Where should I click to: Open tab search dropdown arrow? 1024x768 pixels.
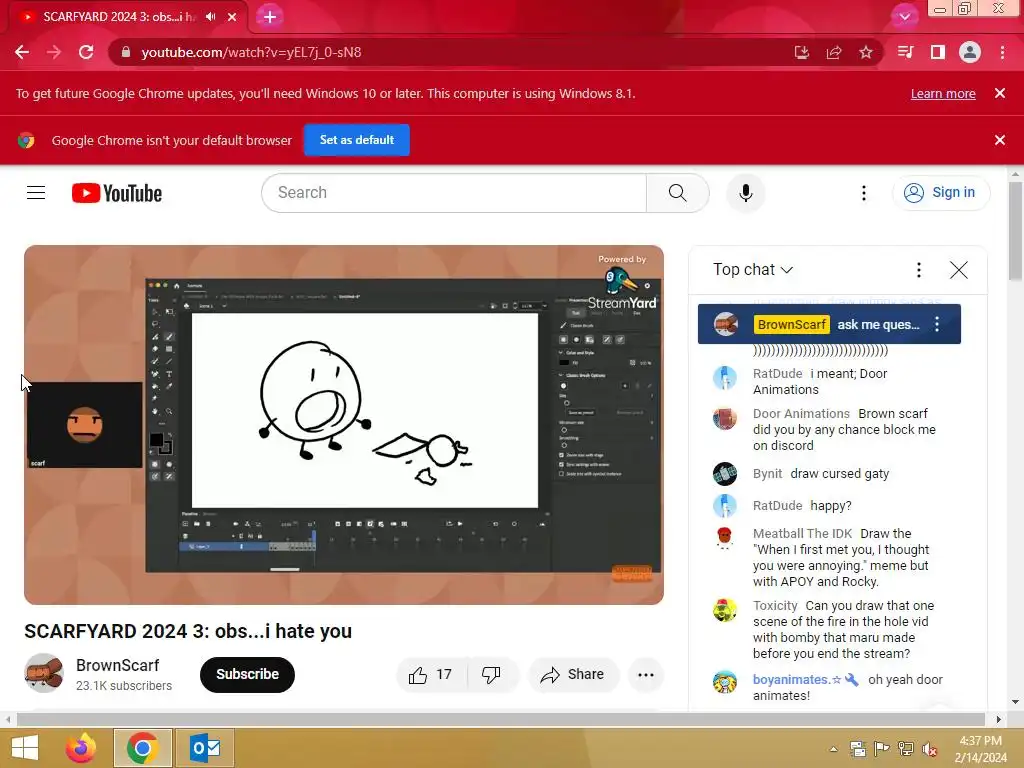coord(904,17)
